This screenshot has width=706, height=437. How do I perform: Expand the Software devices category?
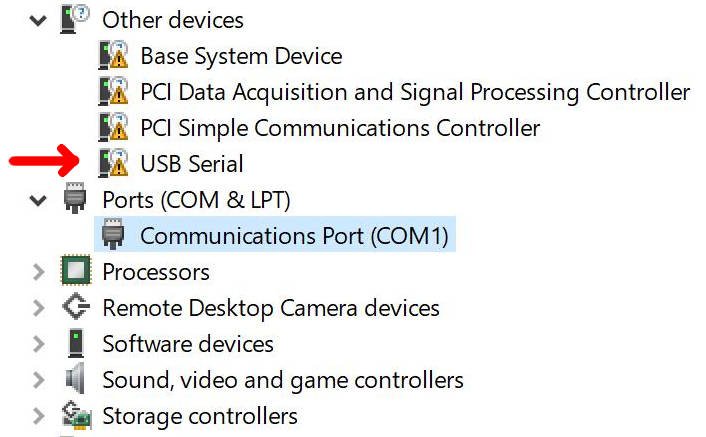38,344
